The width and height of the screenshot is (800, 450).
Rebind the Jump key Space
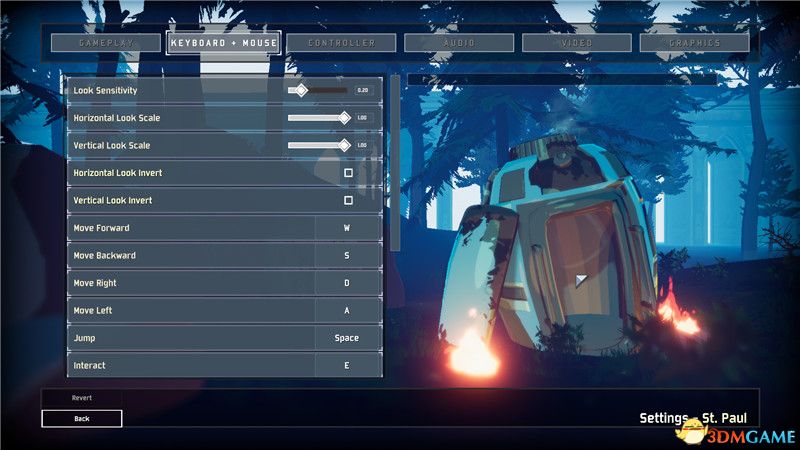coord(347,338)
